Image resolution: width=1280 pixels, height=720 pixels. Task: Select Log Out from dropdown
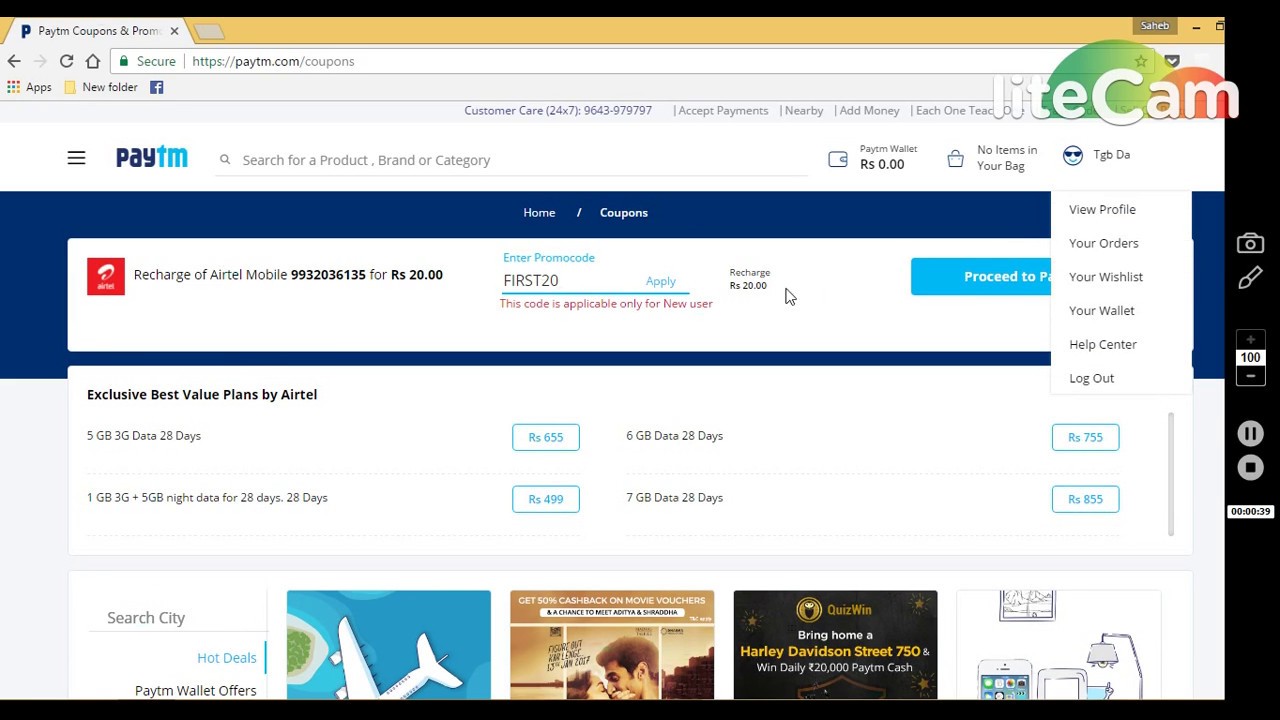pyautogui.click(x=1091, y=378)
